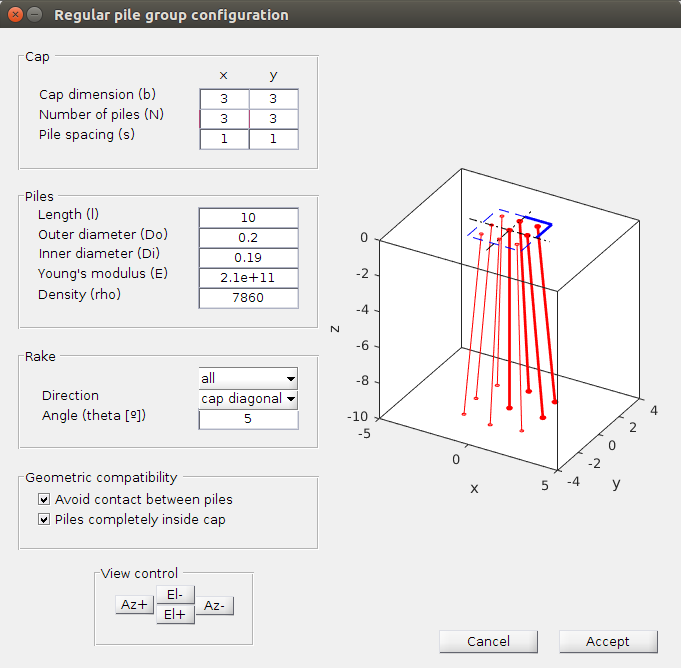Viewport: 681px width, 668px height.
Task: Edit the Young's modulus field
Action: (x=248, y=278)
